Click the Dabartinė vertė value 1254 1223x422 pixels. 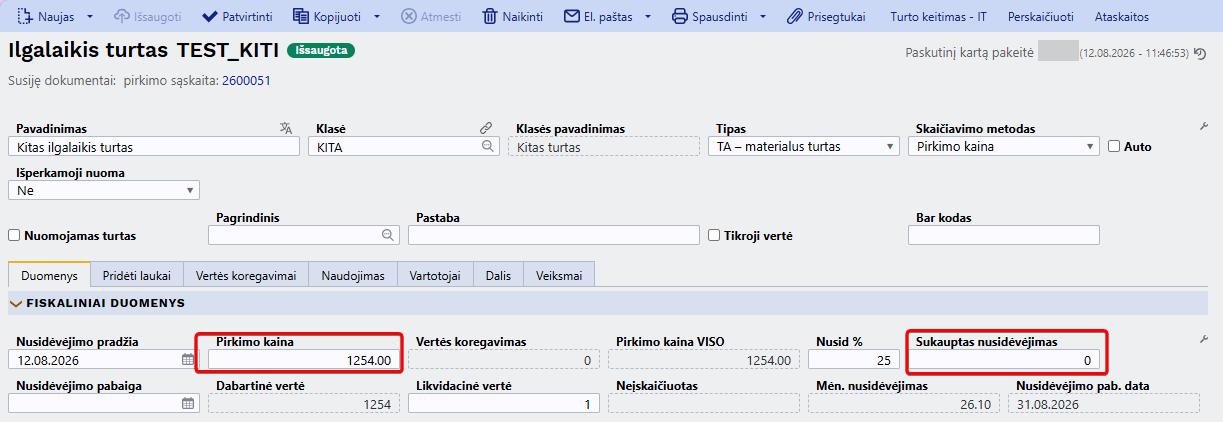[x=304, y=404]
